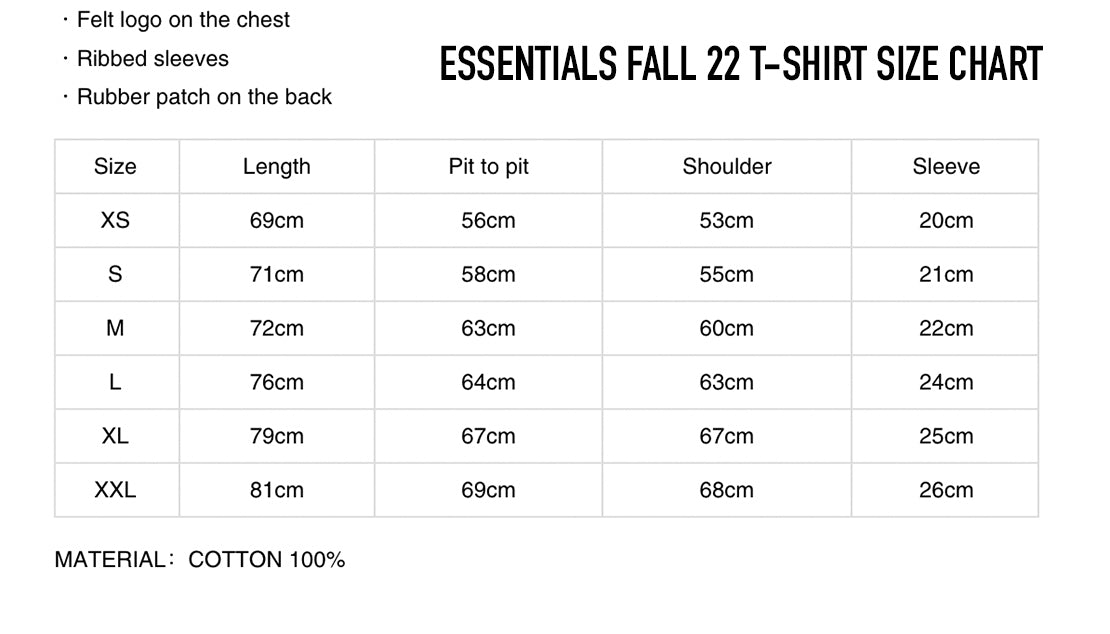The width and height of the screenshot is (1110, 634).
Task: Select the XL size row label
Action: coord(115,436)
